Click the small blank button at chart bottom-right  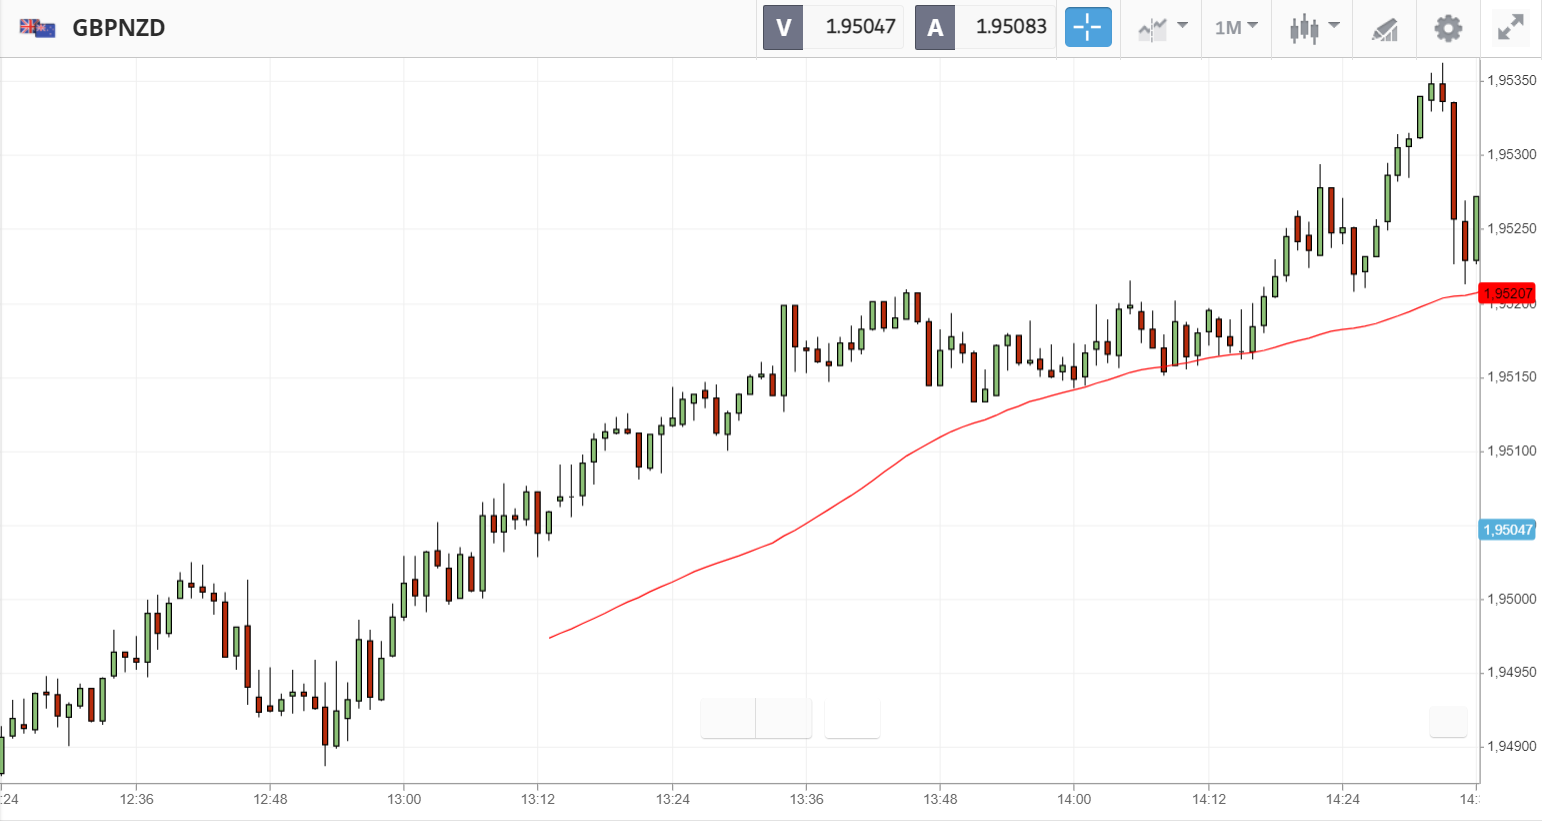pos(1448,721)
